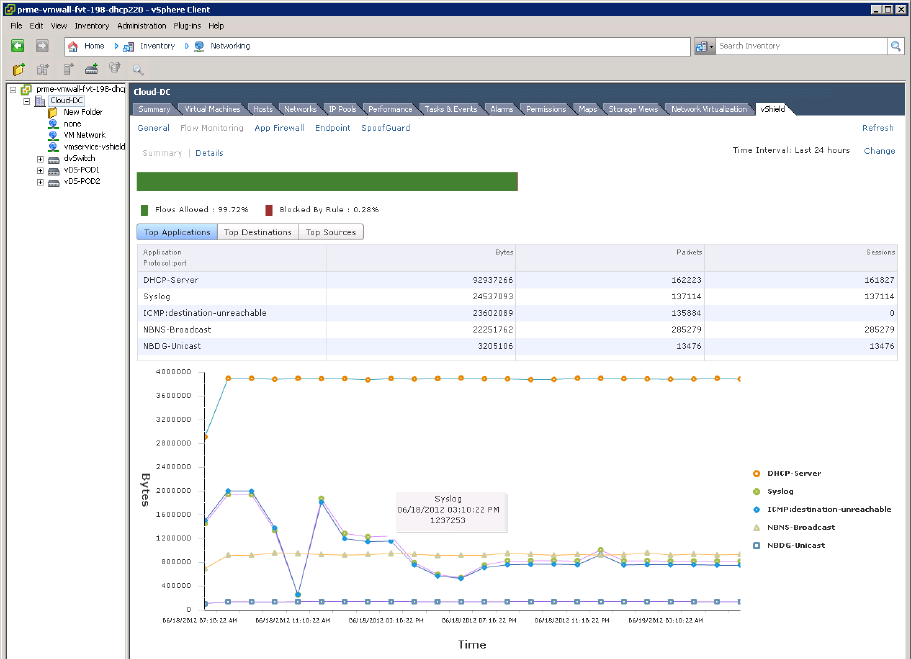Collapse the Cloud-DC datacenter node
The height and width of the screenshot is (659, 911).
tap(26, 101)
